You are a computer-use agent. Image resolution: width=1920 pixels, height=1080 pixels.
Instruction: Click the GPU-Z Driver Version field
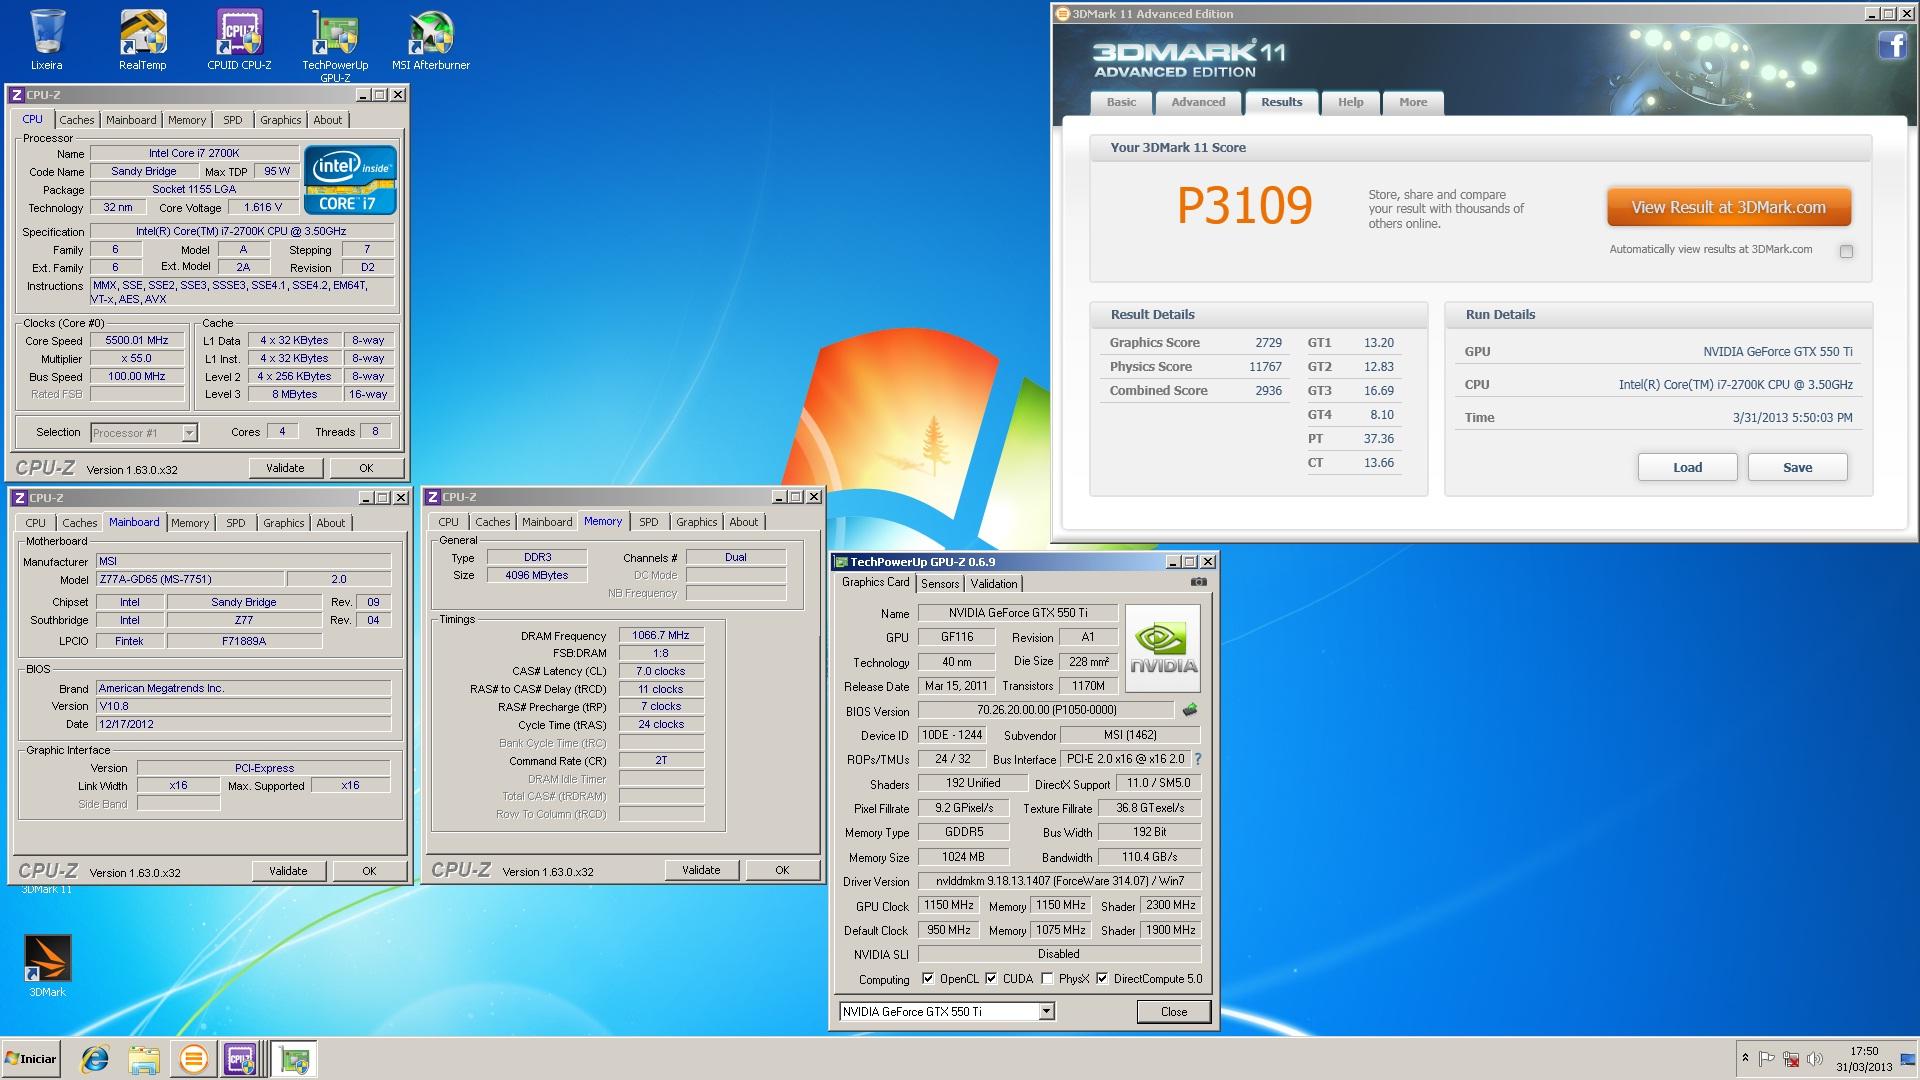pos(1059,881)
